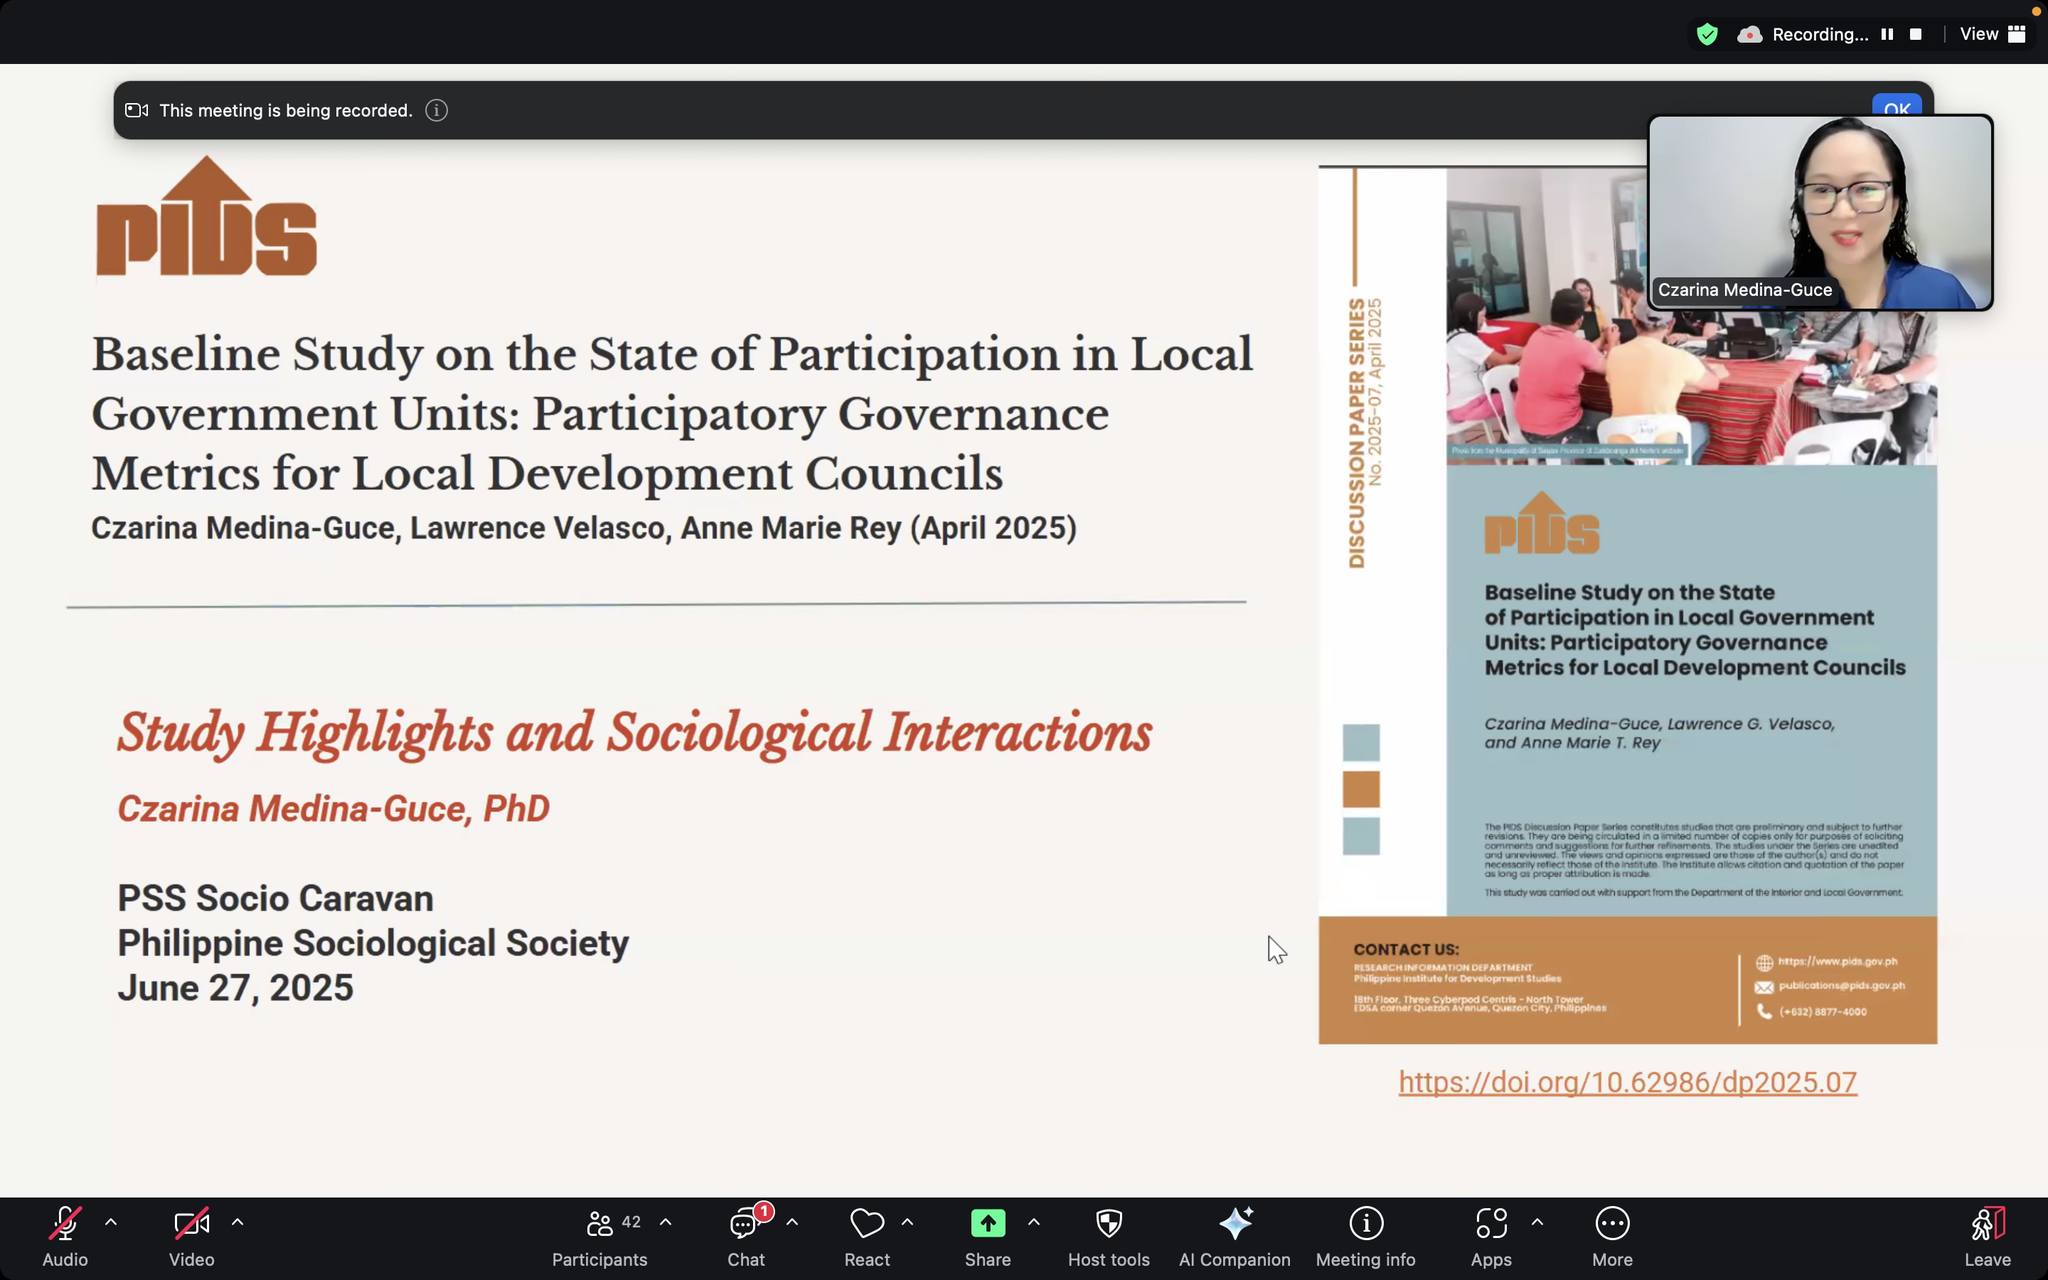Dismiss recording notice with OK button
The image size is (2048, 1280).
point(1896,107)
